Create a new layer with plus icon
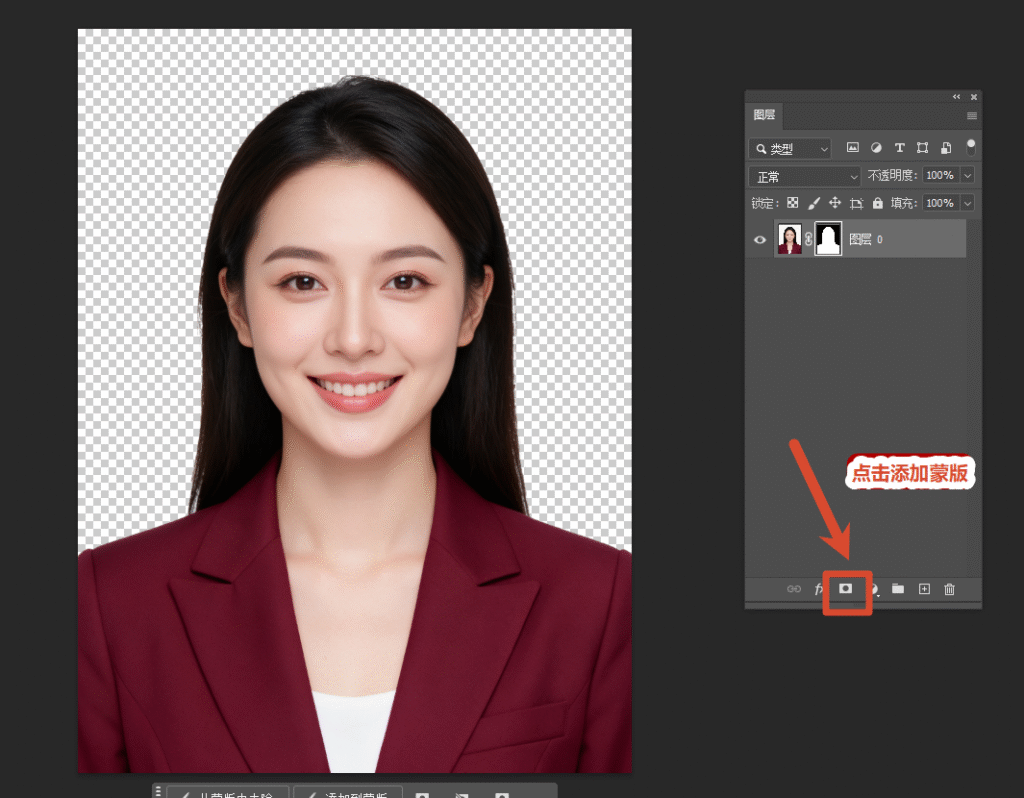The width and height of the screenshot is (1024, 798). (x=925, y=589)
